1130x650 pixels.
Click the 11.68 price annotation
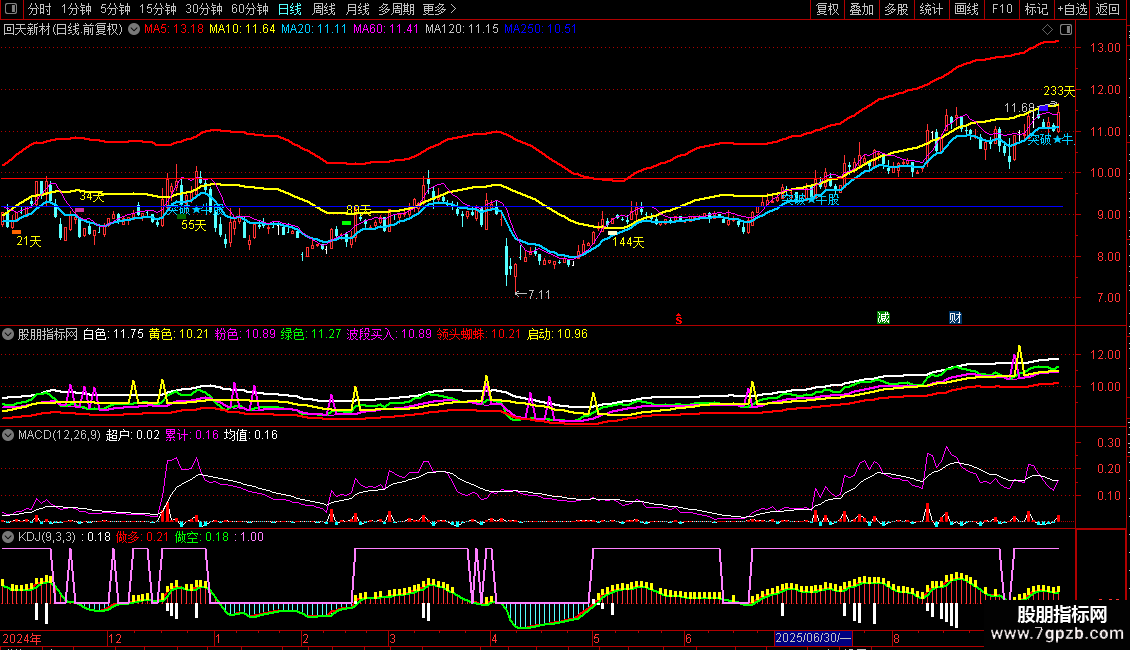coord(1020,108)
